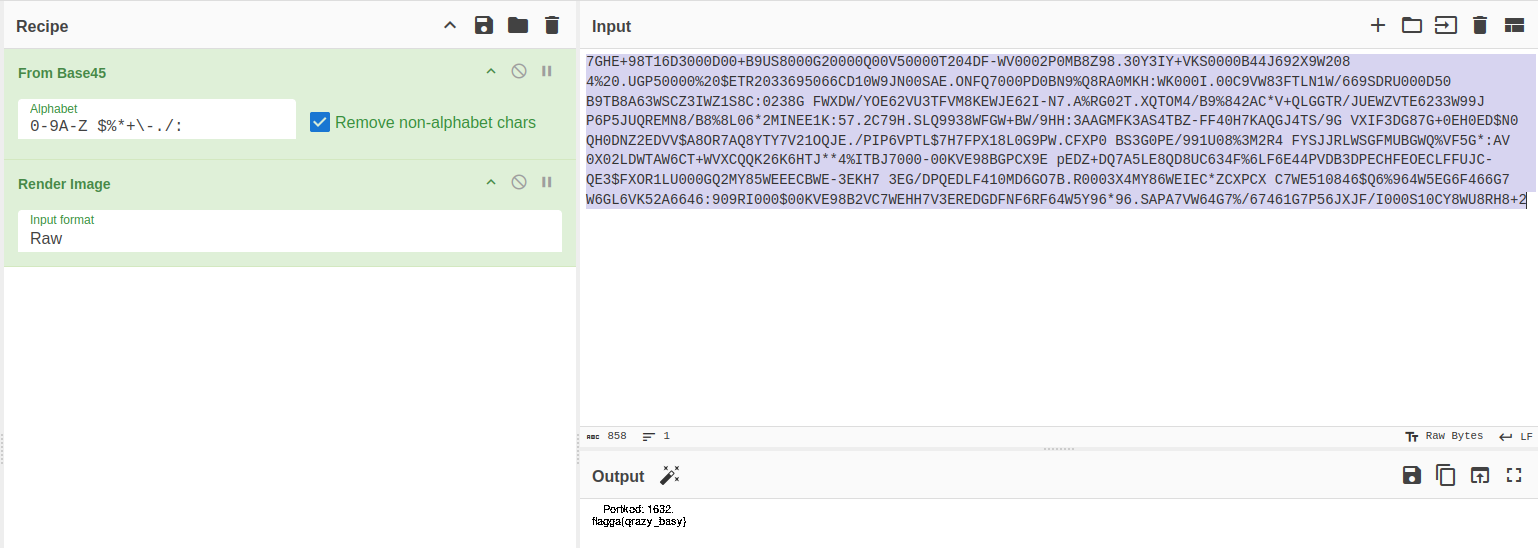
Task: Add a new input tab
Action: coord(1378,26)
